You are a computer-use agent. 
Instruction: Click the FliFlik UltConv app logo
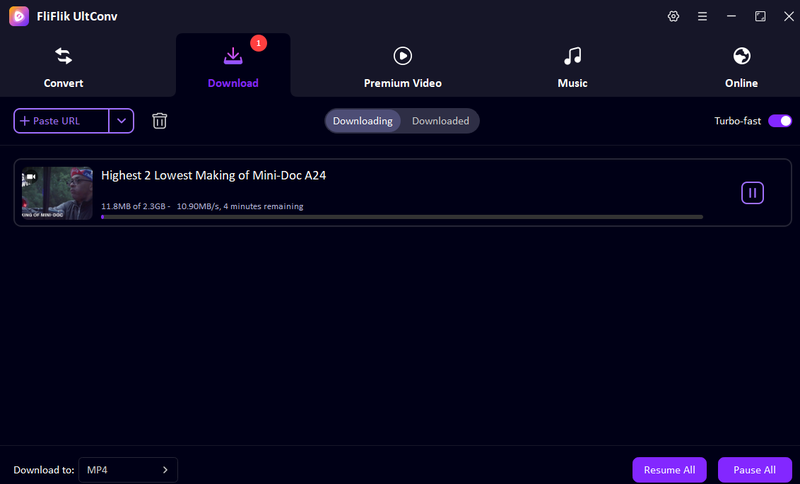click(19, 16)
